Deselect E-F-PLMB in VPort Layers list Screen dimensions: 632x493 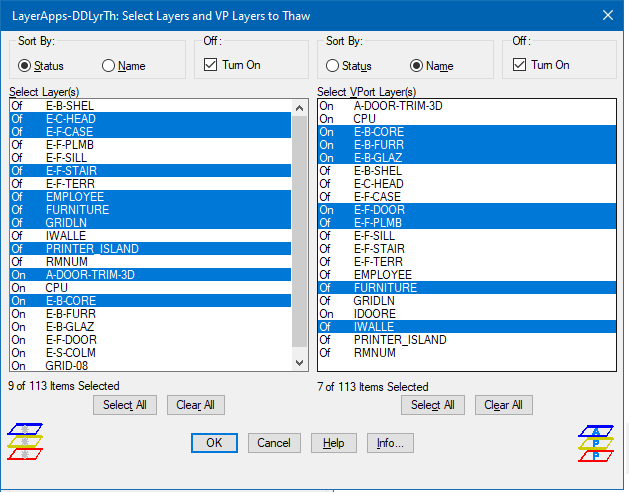tap(467, 223)
